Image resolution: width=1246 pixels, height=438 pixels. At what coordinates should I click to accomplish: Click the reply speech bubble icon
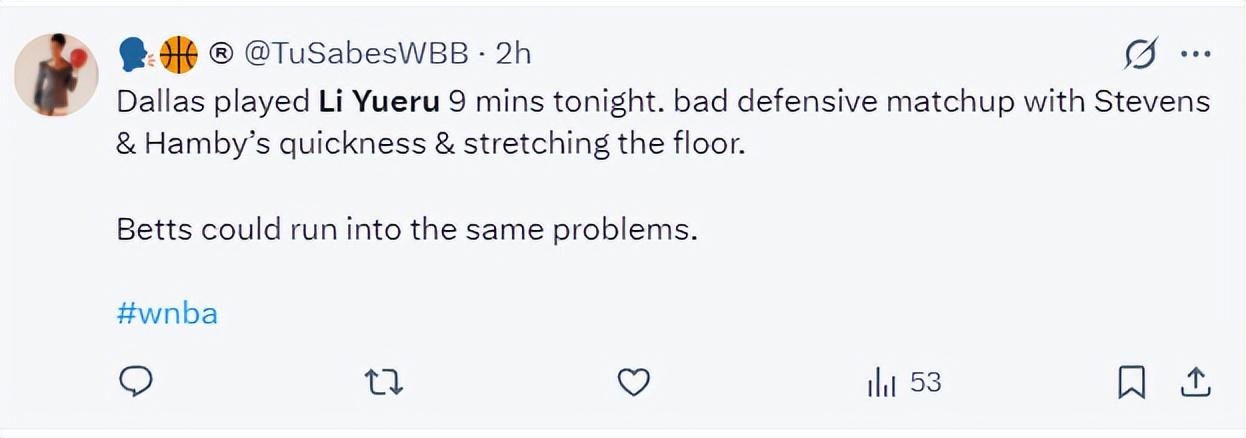[x=135, y=381]
